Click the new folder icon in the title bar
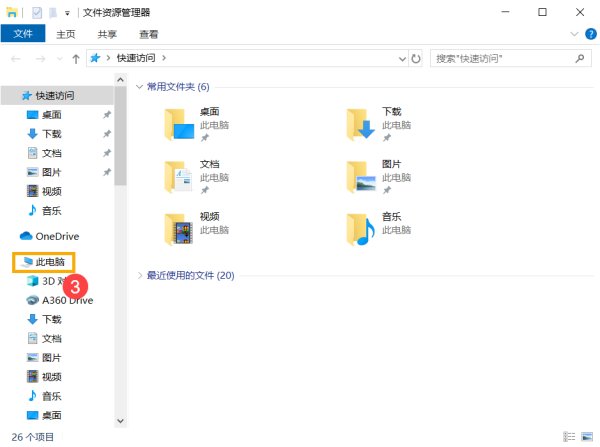Image resolution: width=600 pixels, height=447 pixels. click(53, 13)
